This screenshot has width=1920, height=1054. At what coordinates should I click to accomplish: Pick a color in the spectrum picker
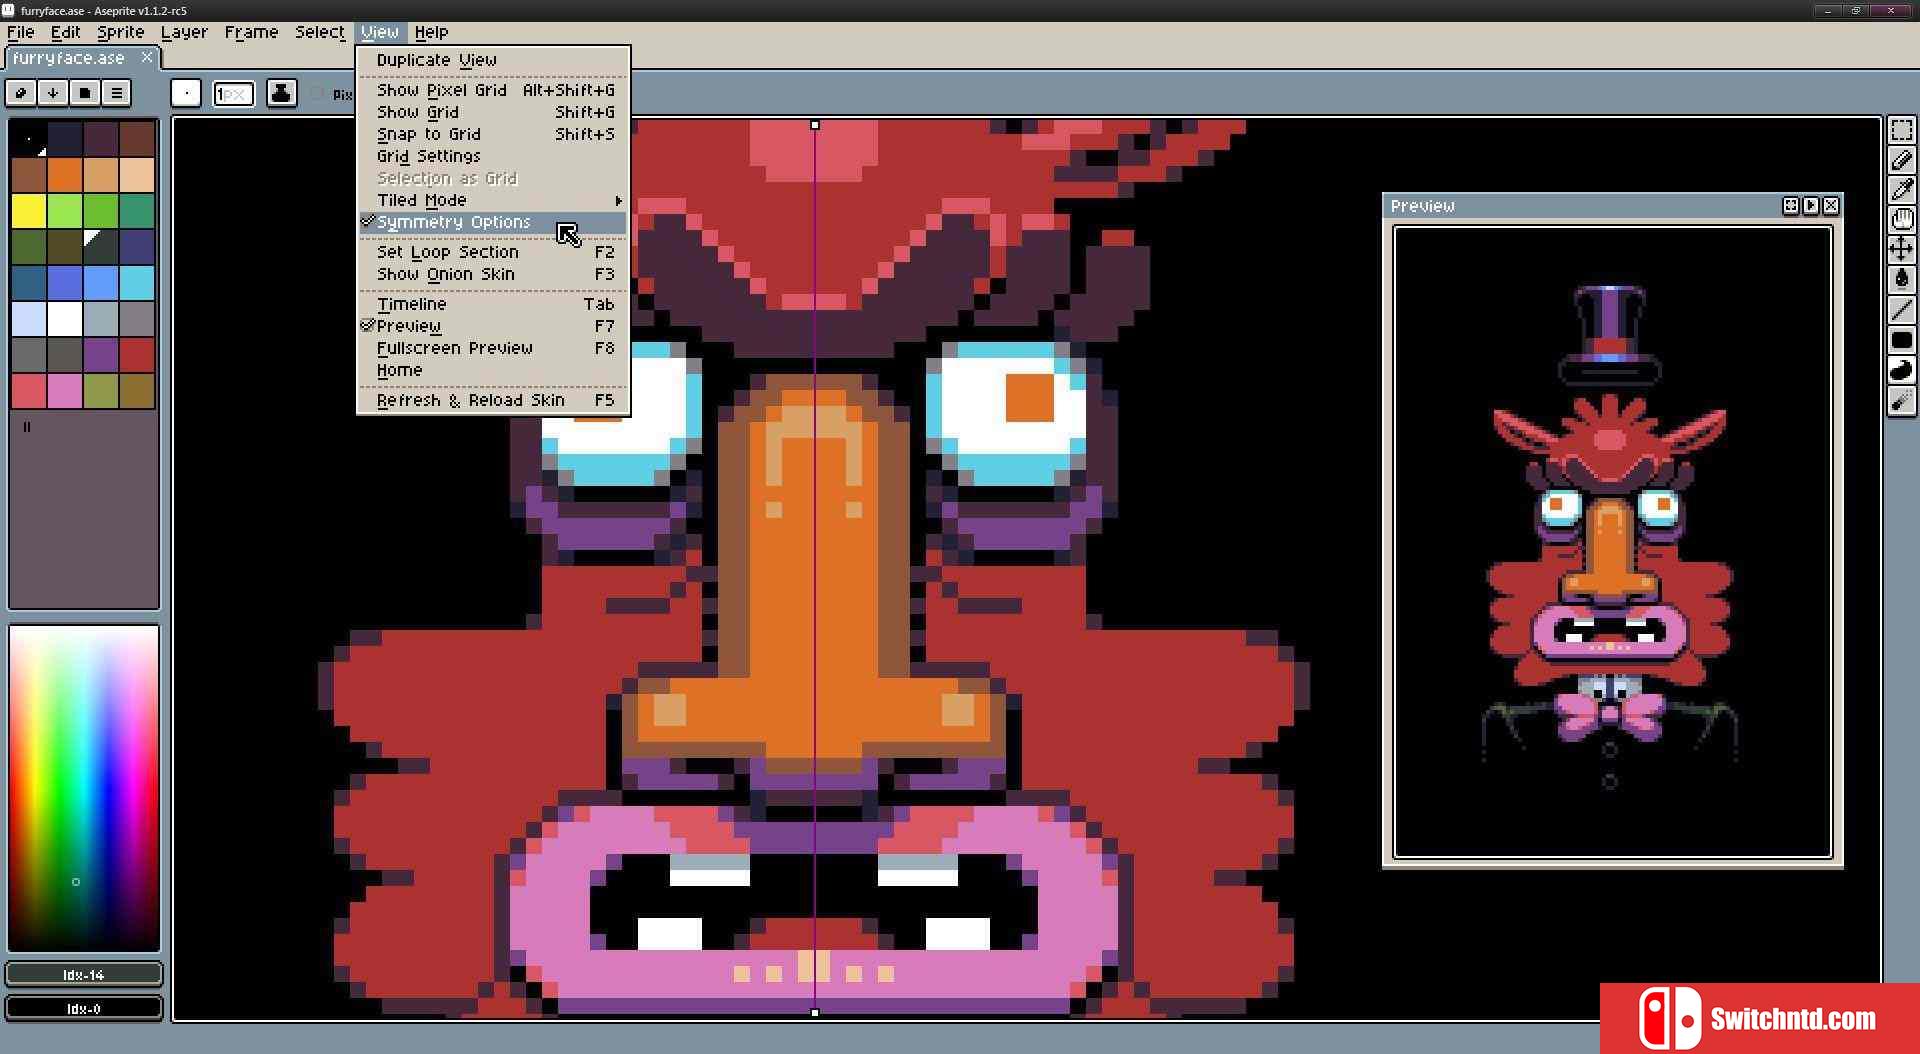pos(84,788)
